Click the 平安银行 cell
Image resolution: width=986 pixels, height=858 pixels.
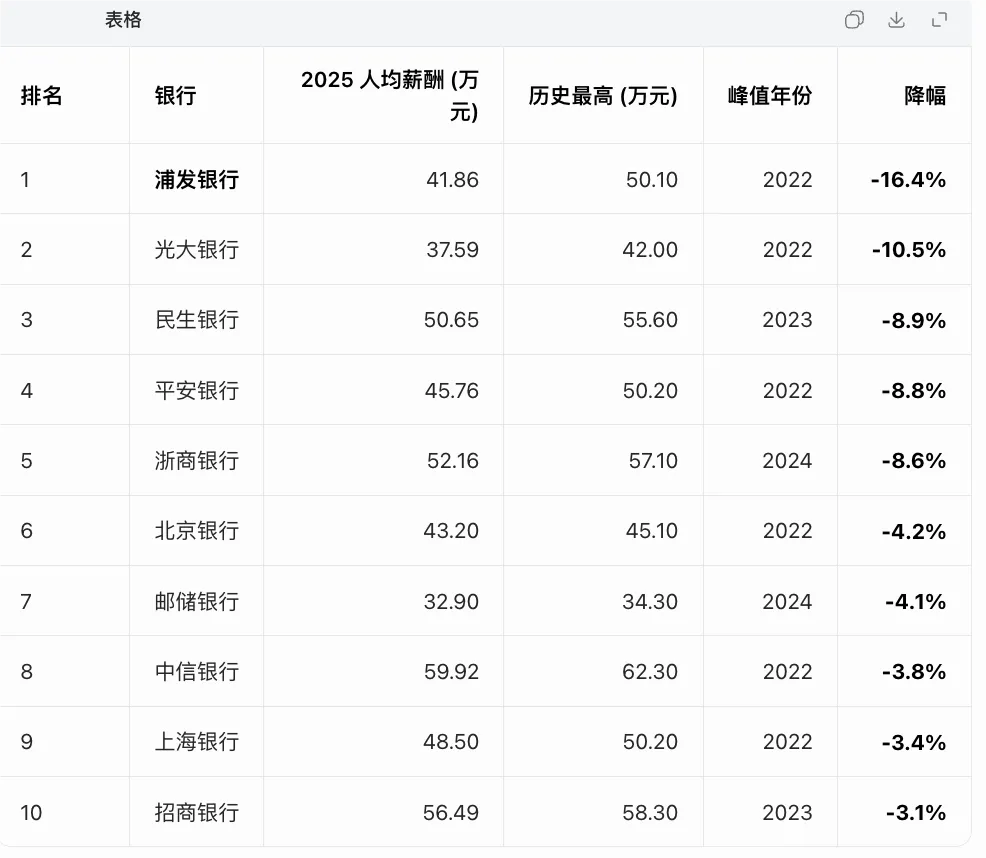click(x=197, y=391)
